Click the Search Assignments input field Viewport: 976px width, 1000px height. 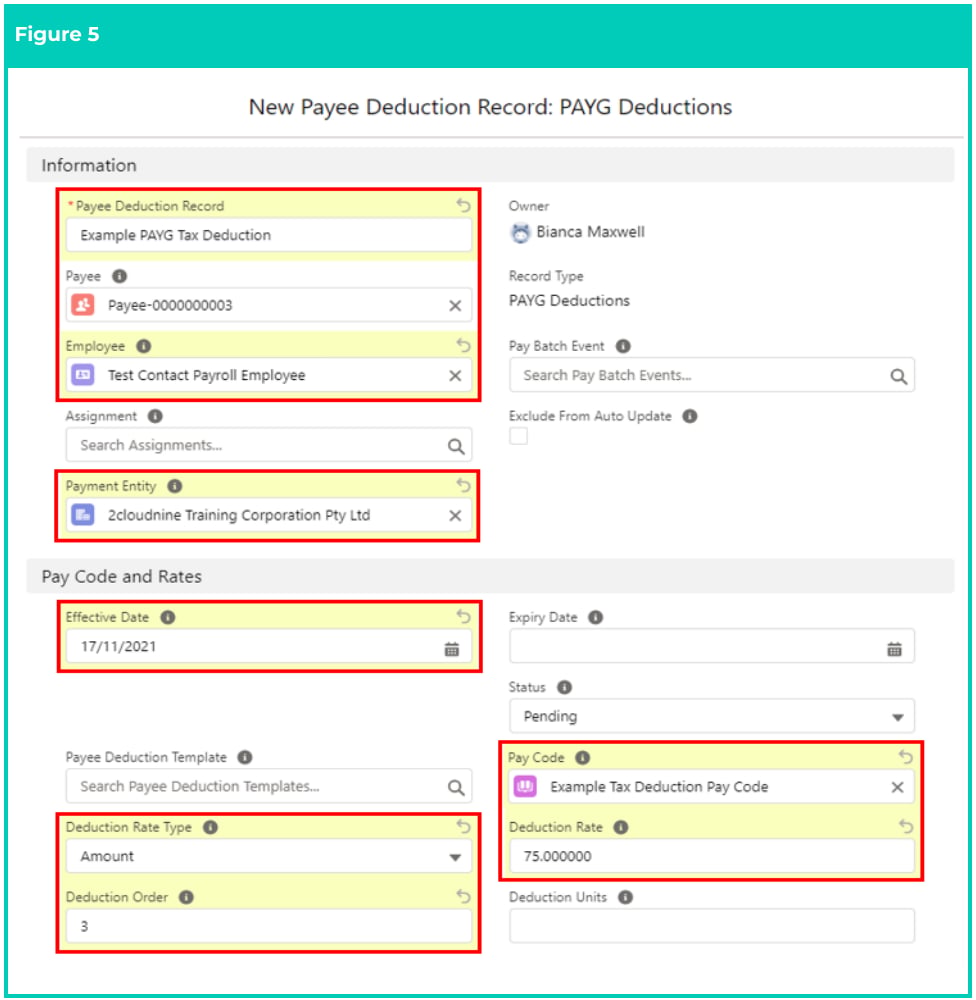click(269, 445)
